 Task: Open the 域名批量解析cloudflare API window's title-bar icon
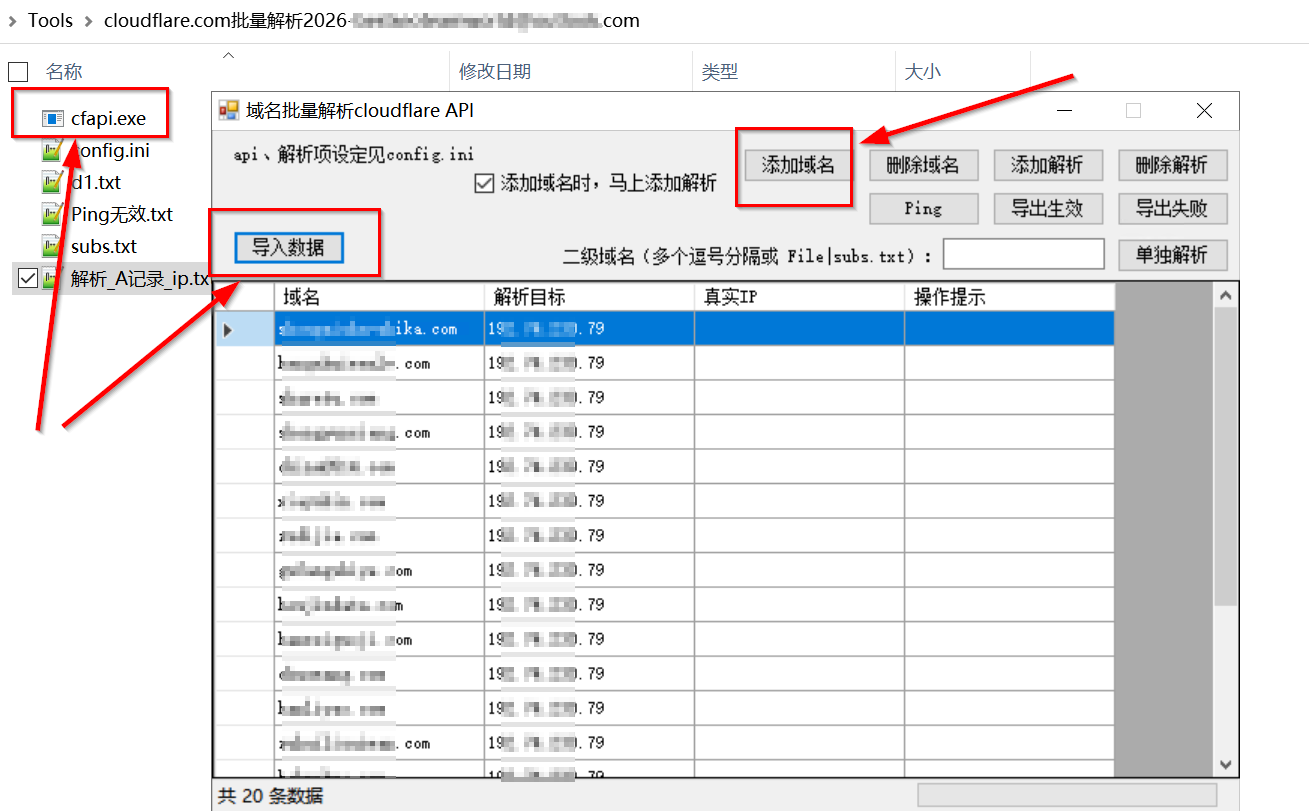point(229,110)
